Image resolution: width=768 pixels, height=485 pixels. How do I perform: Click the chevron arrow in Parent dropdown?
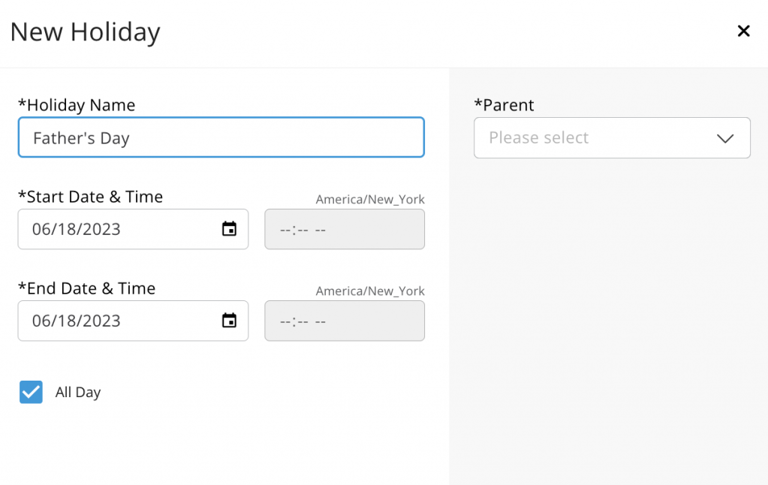725,138
